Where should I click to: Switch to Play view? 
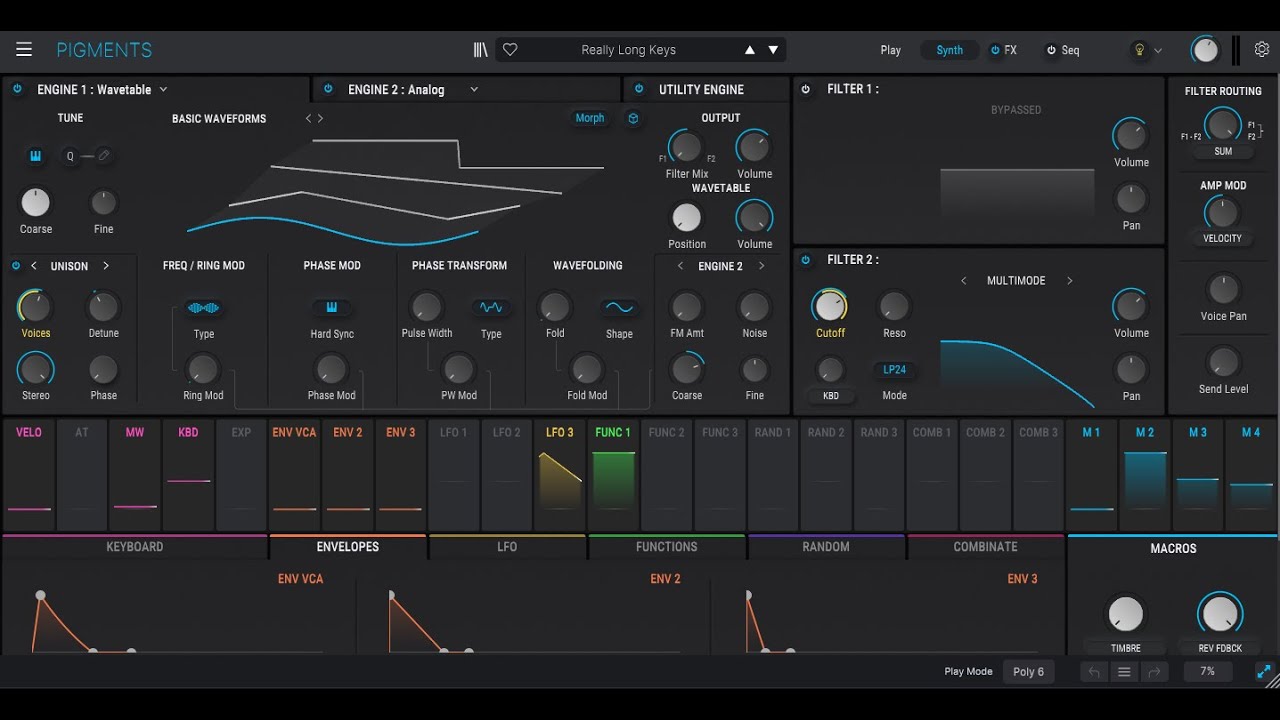891,50
